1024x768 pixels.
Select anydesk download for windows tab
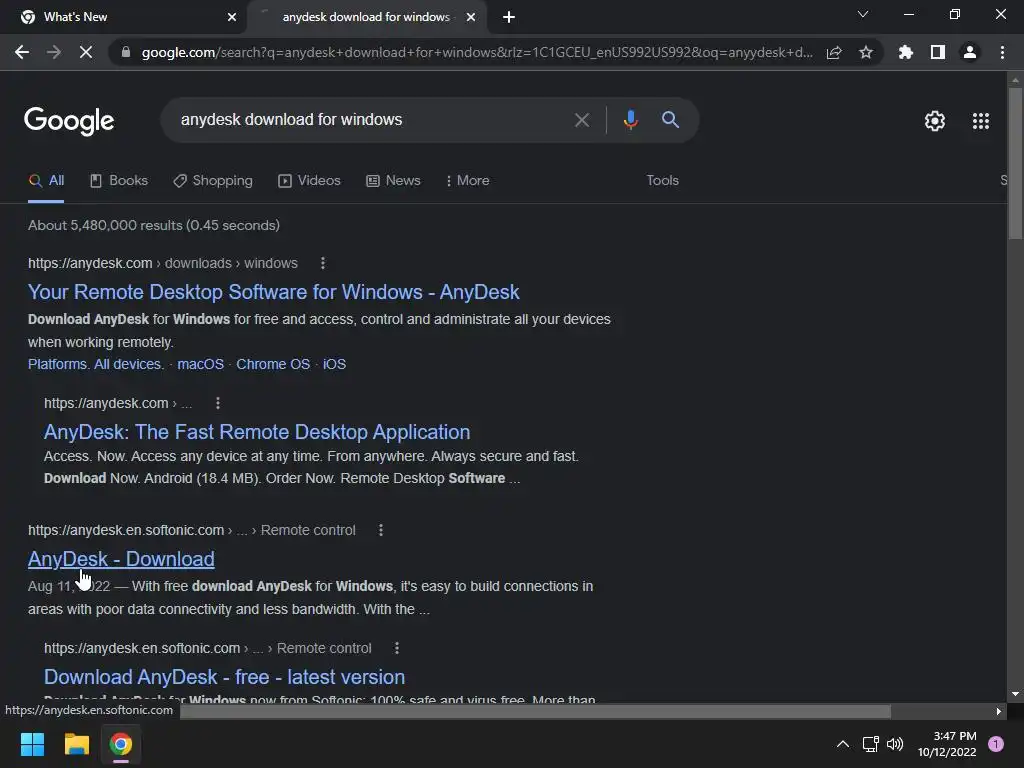click(x=366, y=17)
